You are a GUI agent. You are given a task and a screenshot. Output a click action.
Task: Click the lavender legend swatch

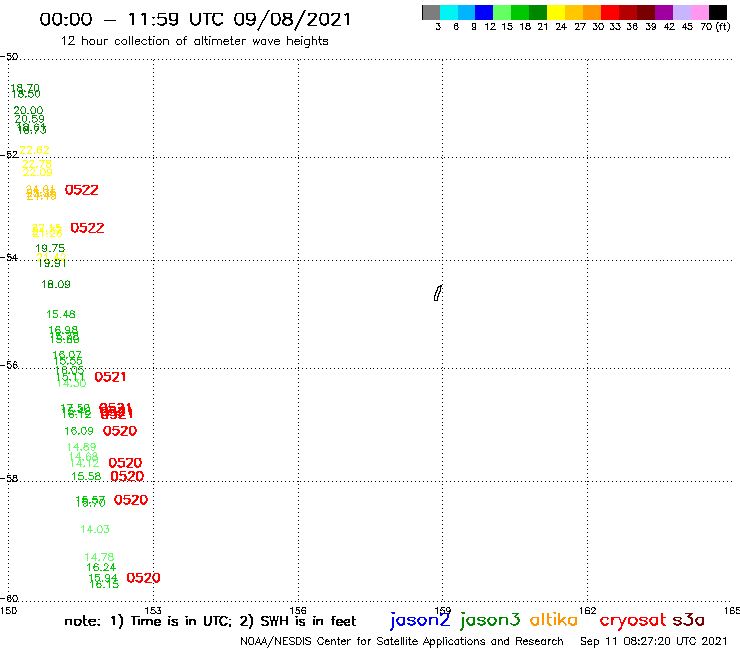coord(681,12)
